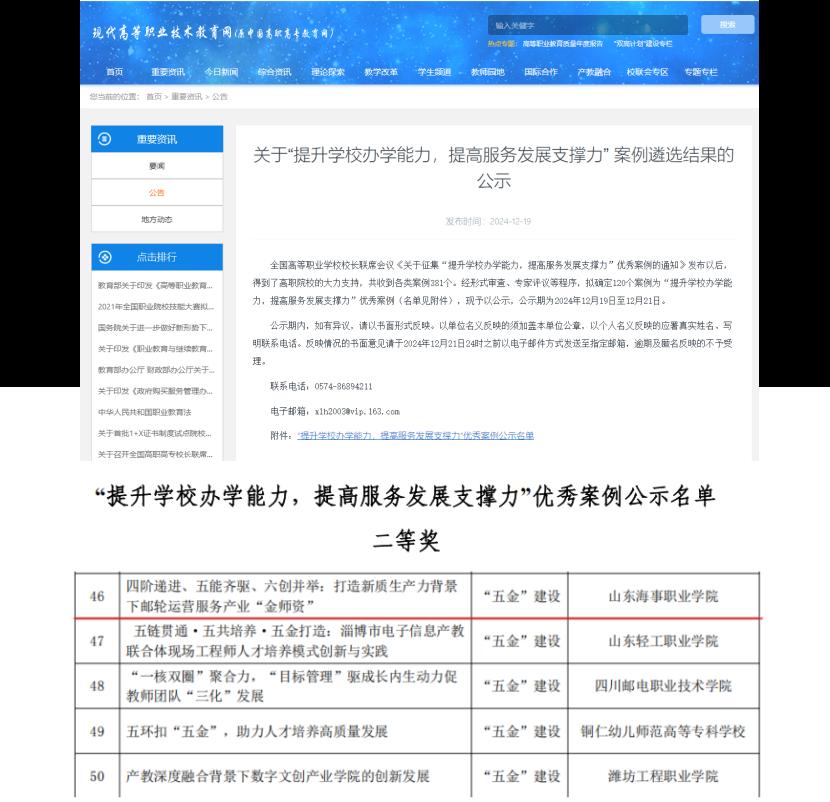Open 产教融合 navigation item

coord(594,72)
